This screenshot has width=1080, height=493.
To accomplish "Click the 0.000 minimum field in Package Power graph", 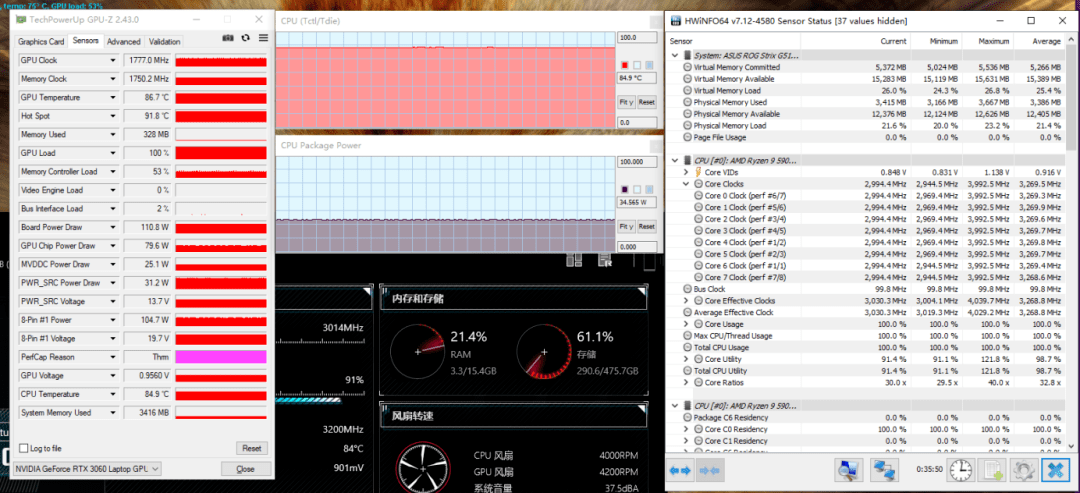I will [636, 246].
